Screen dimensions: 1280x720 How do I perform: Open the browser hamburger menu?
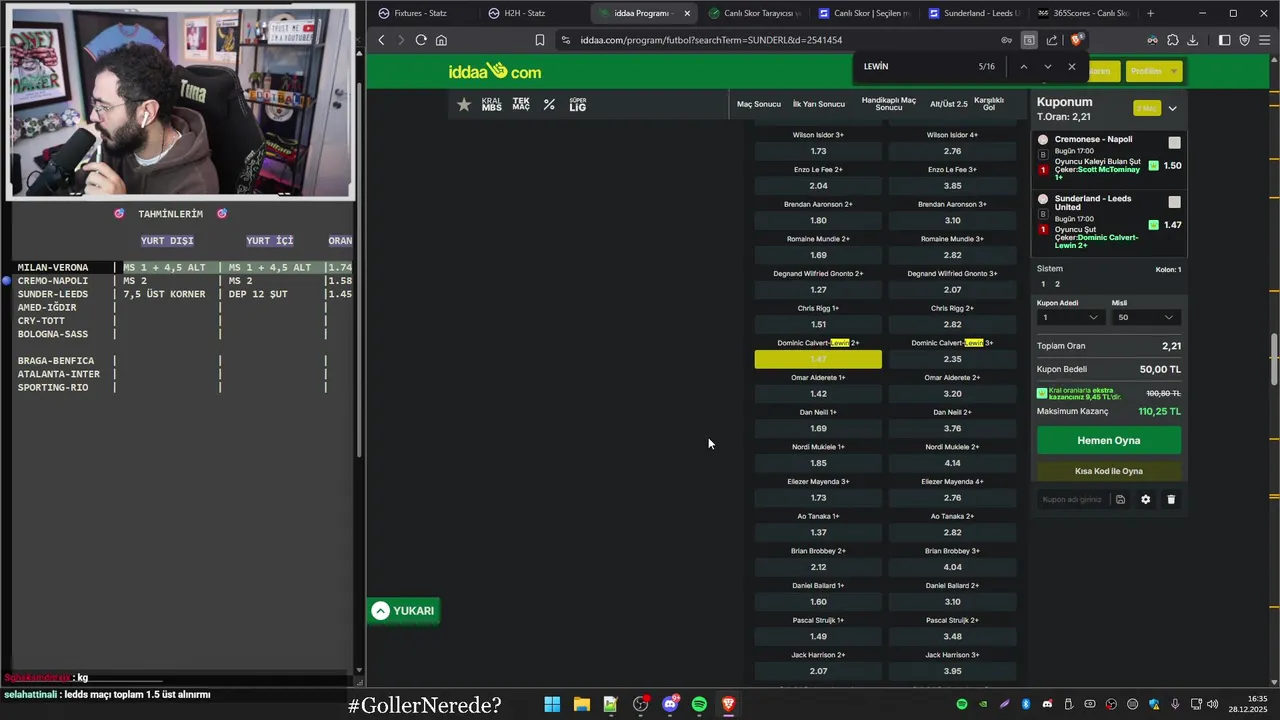[1265, 40]
